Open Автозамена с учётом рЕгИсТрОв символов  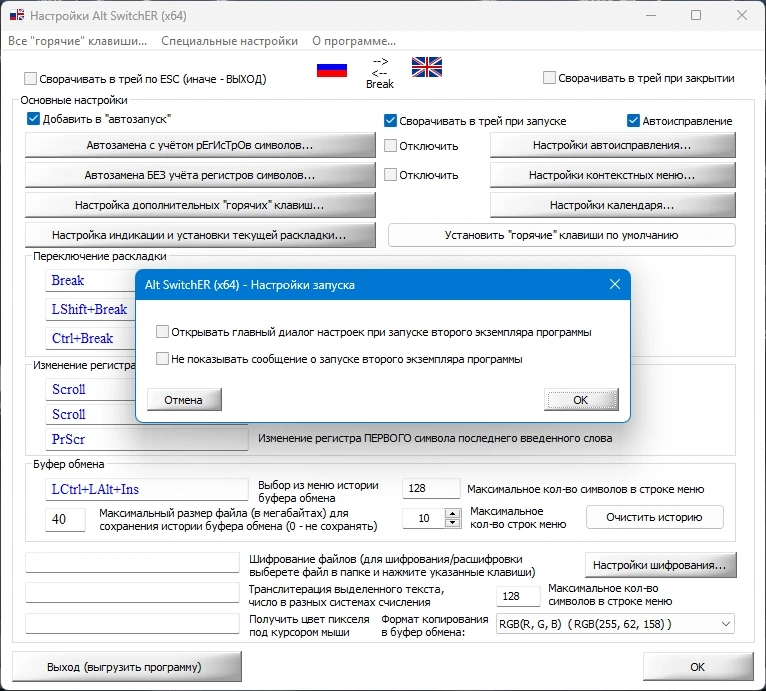click(200, 145)
